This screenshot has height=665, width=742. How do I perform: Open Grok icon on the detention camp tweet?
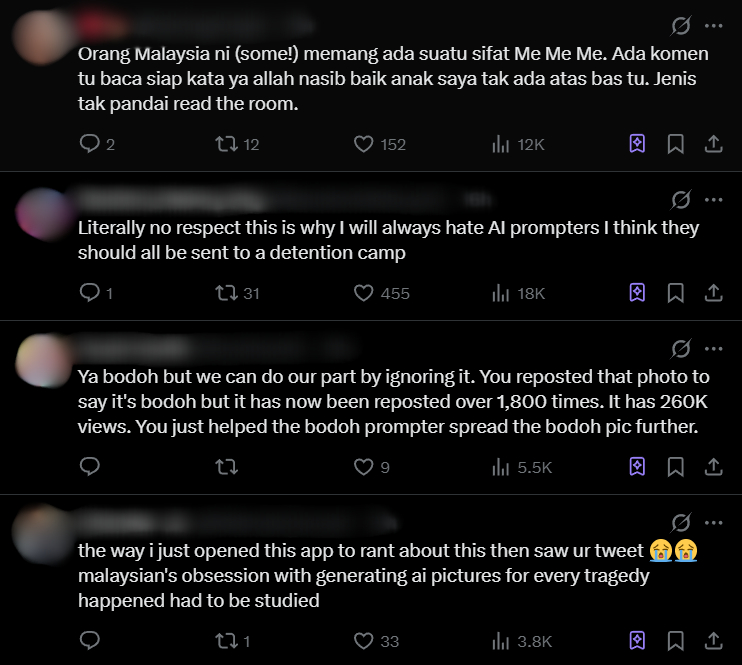[681, 197]
